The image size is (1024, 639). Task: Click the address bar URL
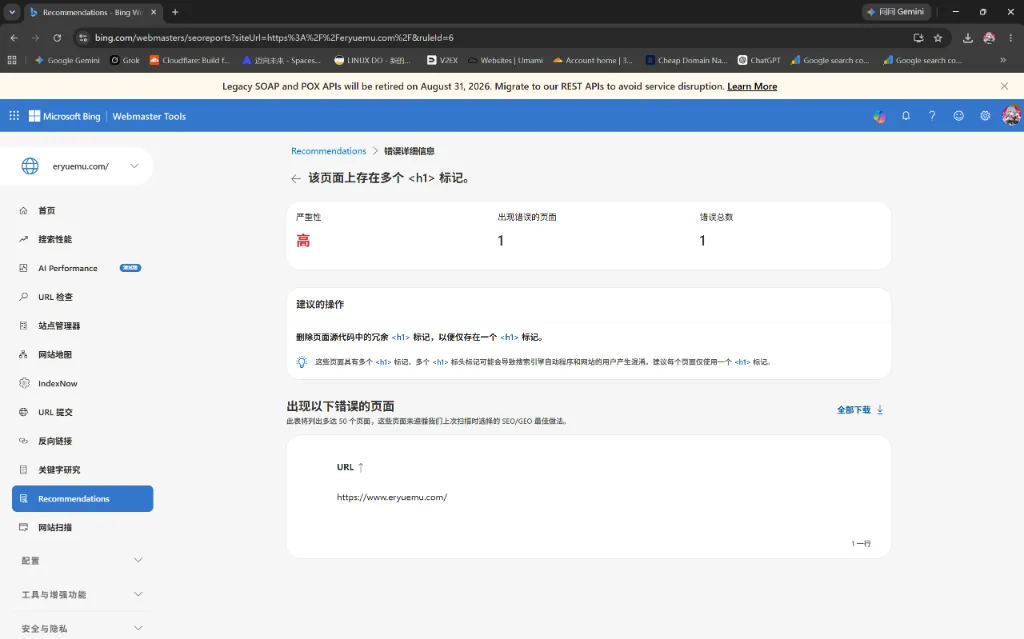tap(274, 38)
